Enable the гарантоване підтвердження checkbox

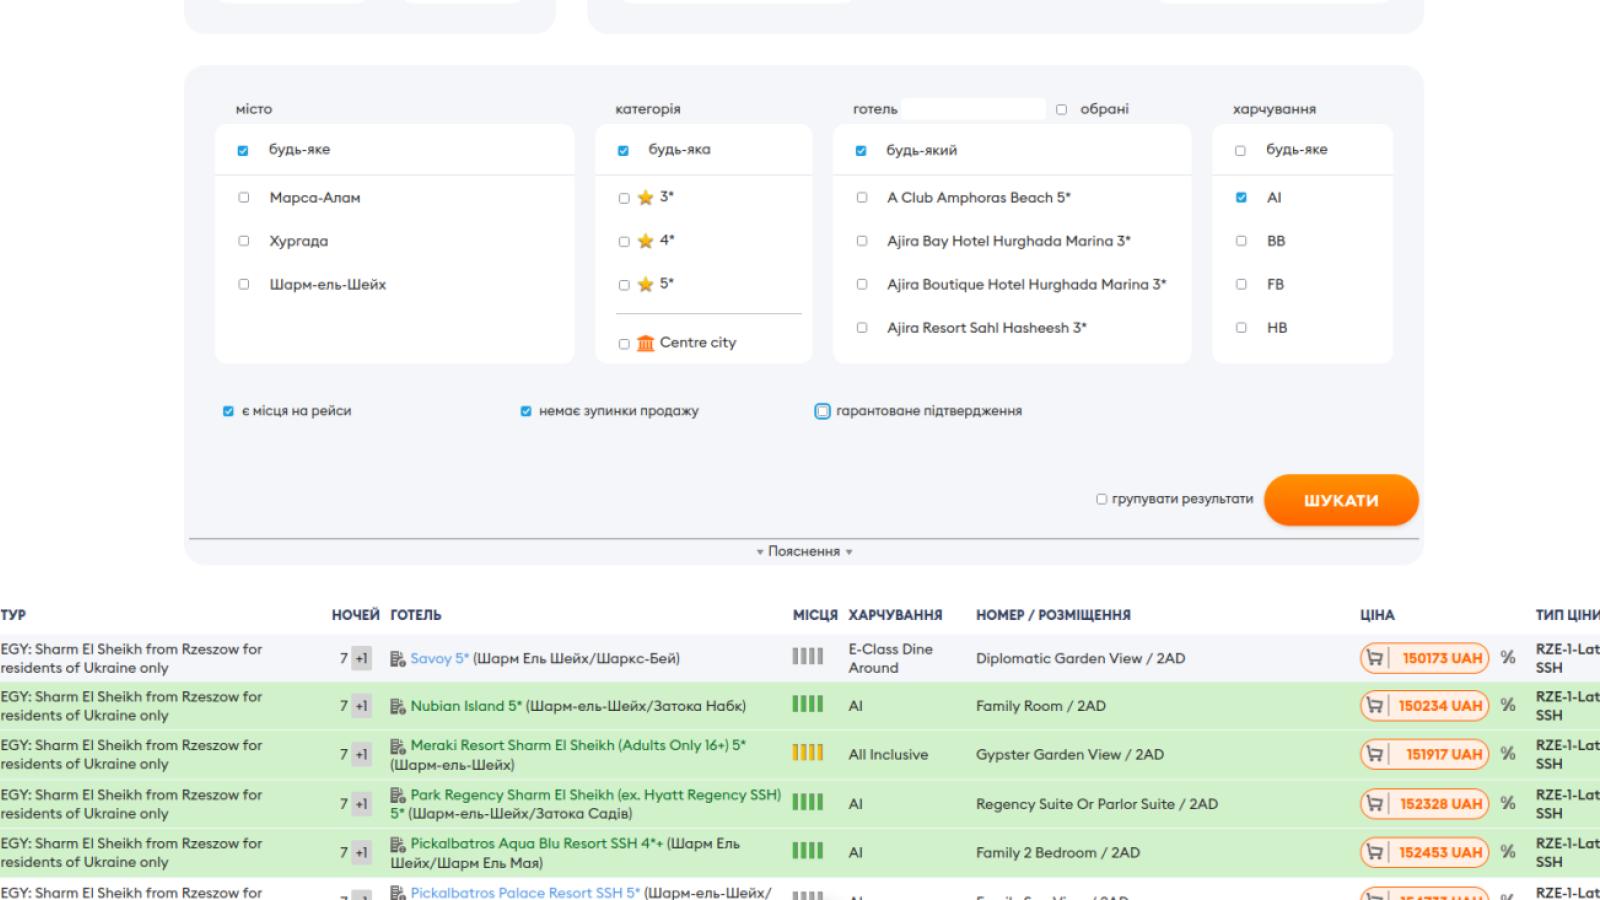point(822,411)
